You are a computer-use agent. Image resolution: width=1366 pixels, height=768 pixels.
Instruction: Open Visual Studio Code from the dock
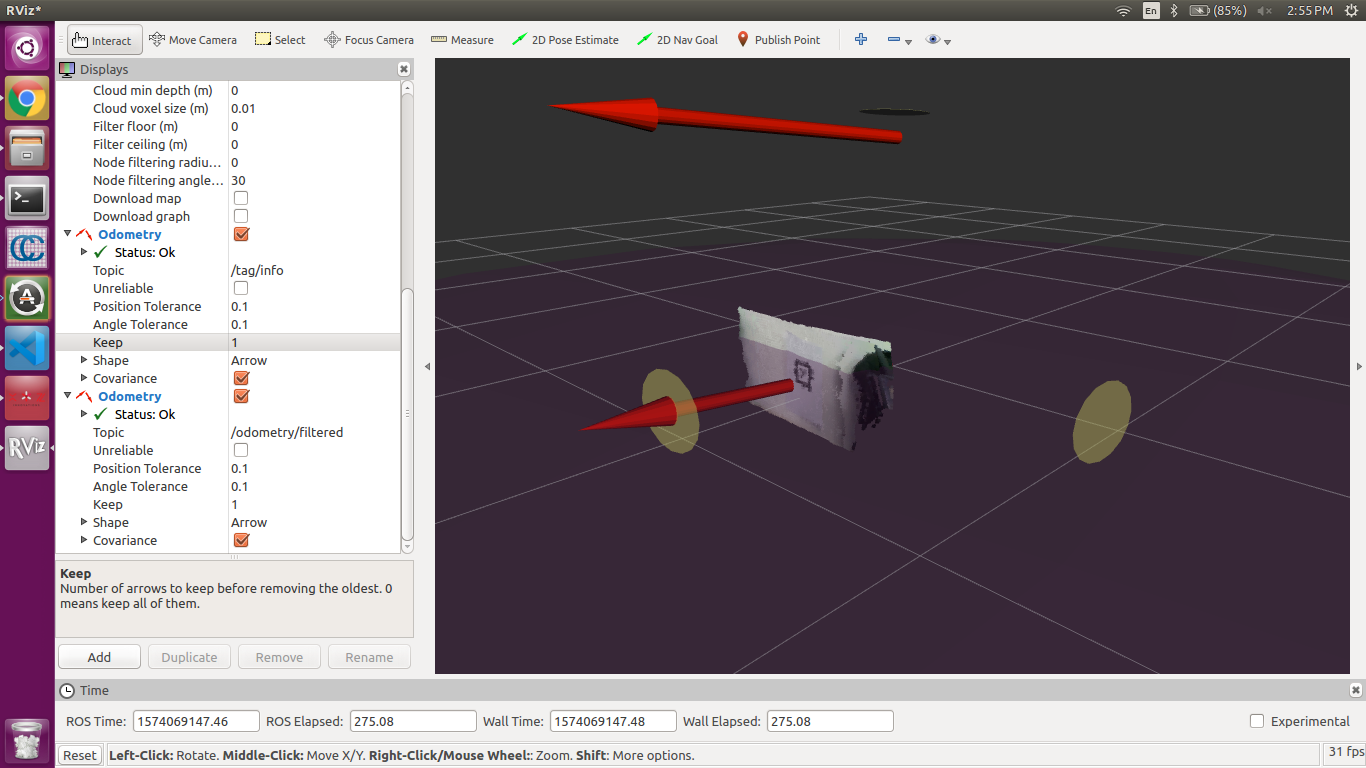27,349
